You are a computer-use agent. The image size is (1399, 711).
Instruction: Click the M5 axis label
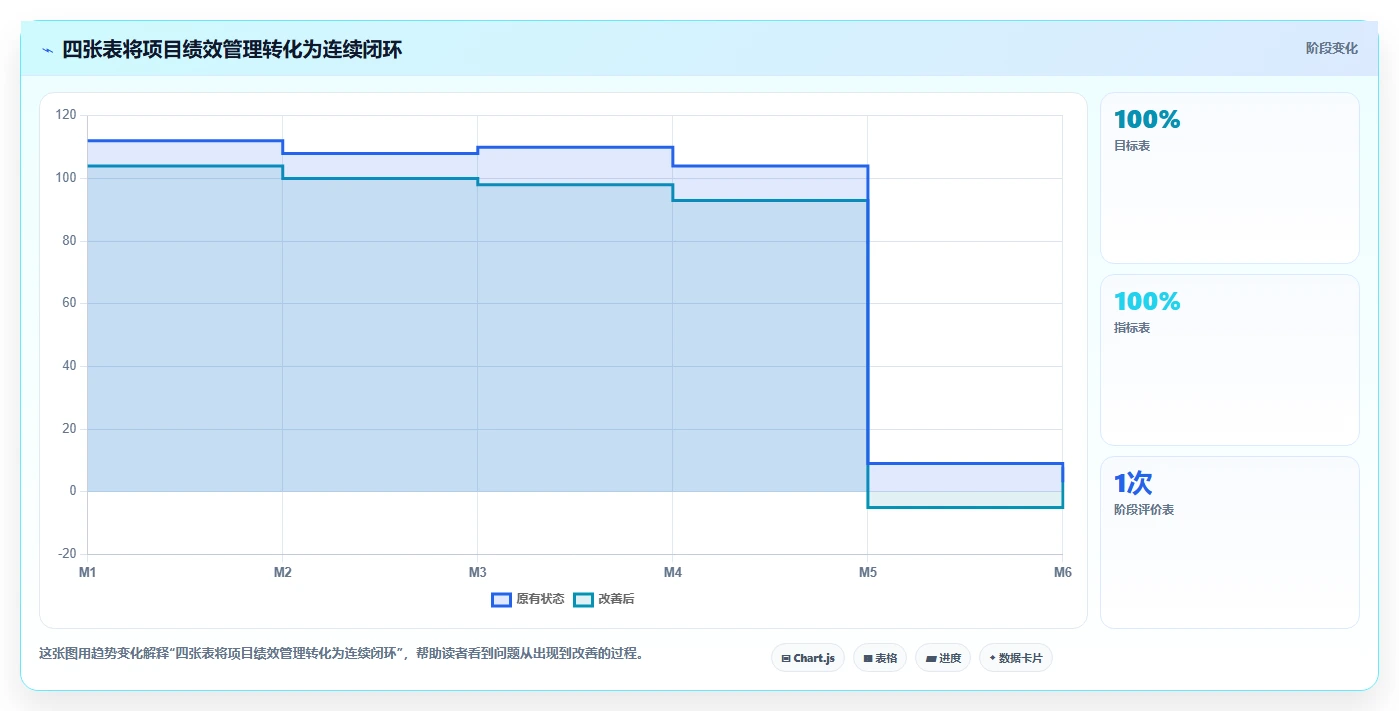pos(867,572)
